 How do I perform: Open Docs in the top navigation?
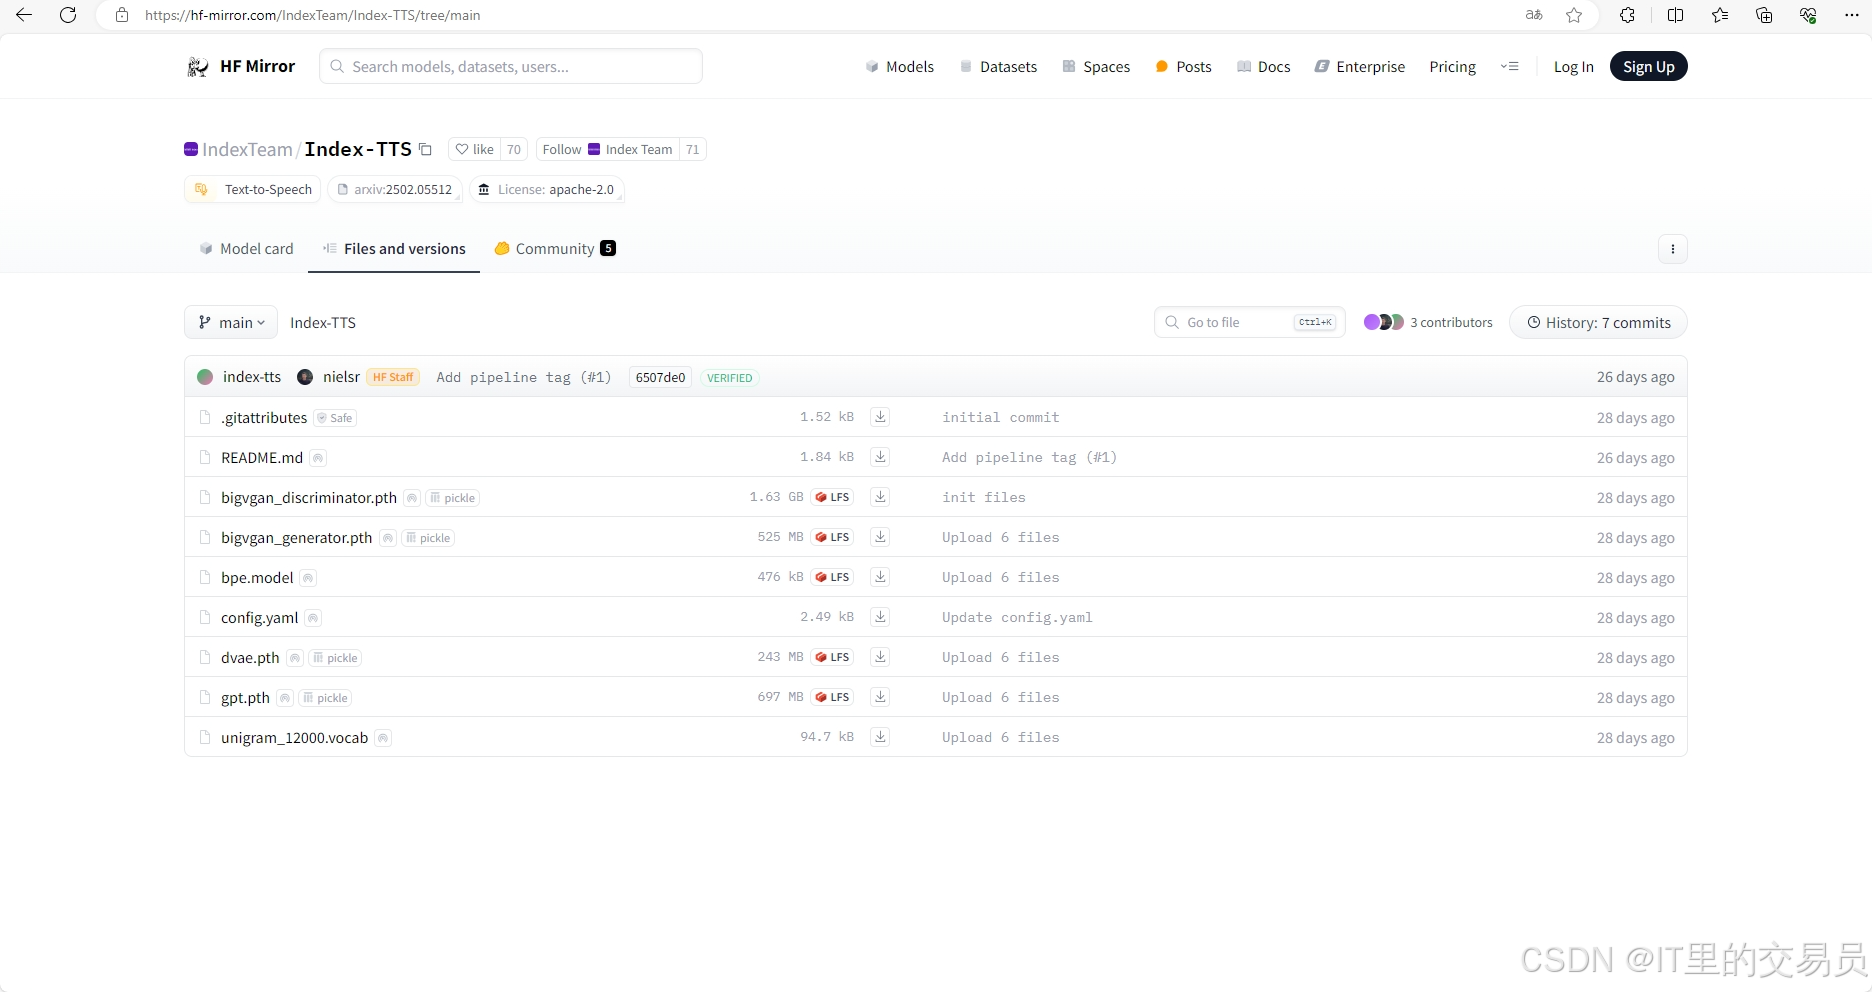click(1264, 66)
